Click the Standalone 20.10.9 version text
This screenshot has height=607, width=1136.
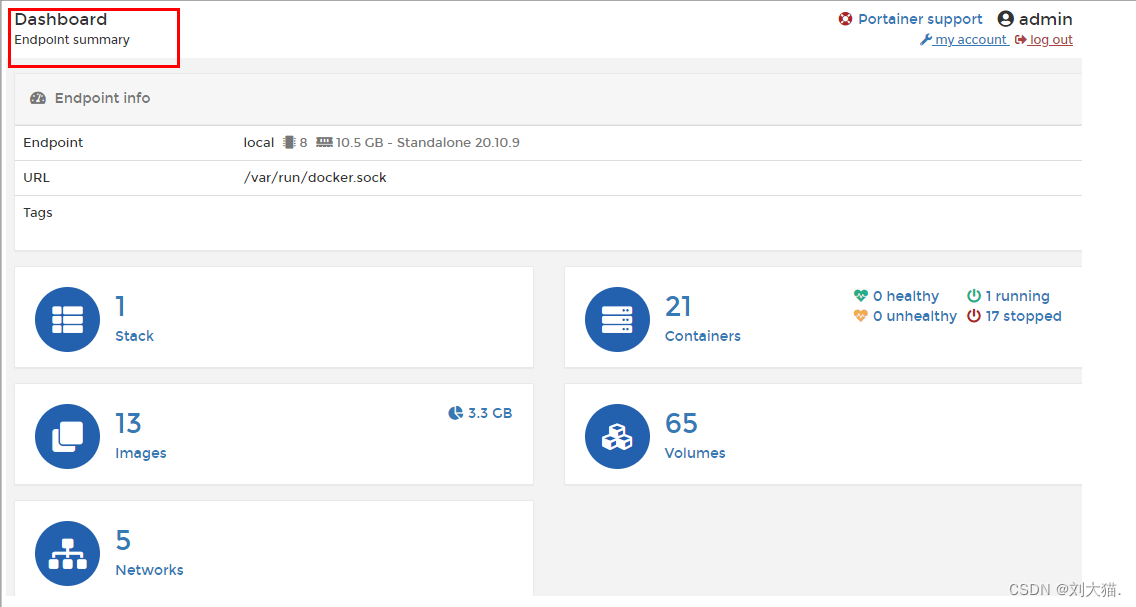[458, 143]
